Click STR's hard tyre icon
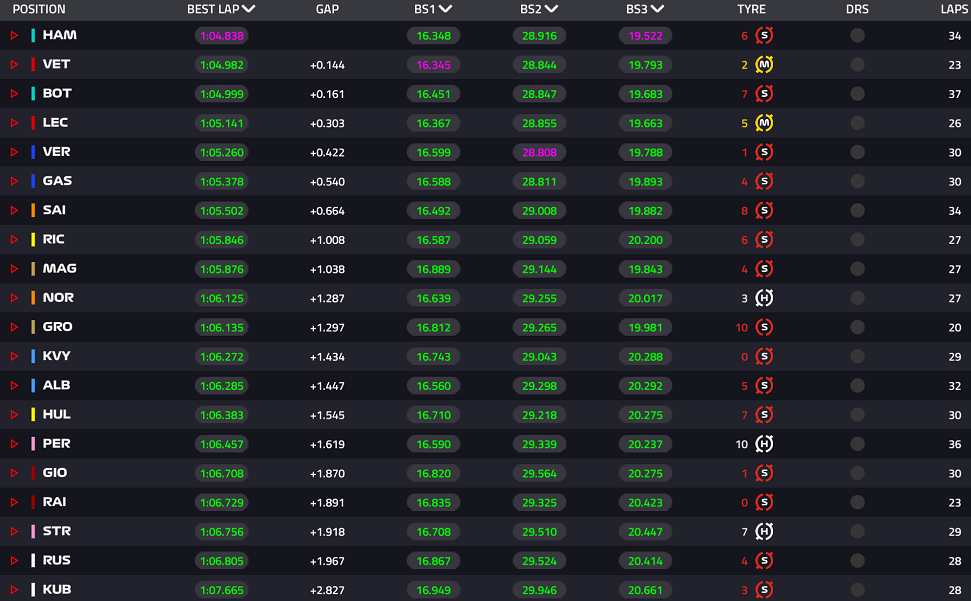Screen dimensions: 971x601 pos(764,532)
